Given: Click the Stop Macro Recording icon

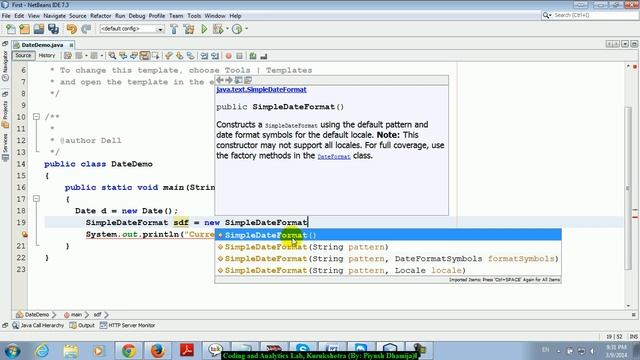Looking at the screenshot, I should [240, 56].
